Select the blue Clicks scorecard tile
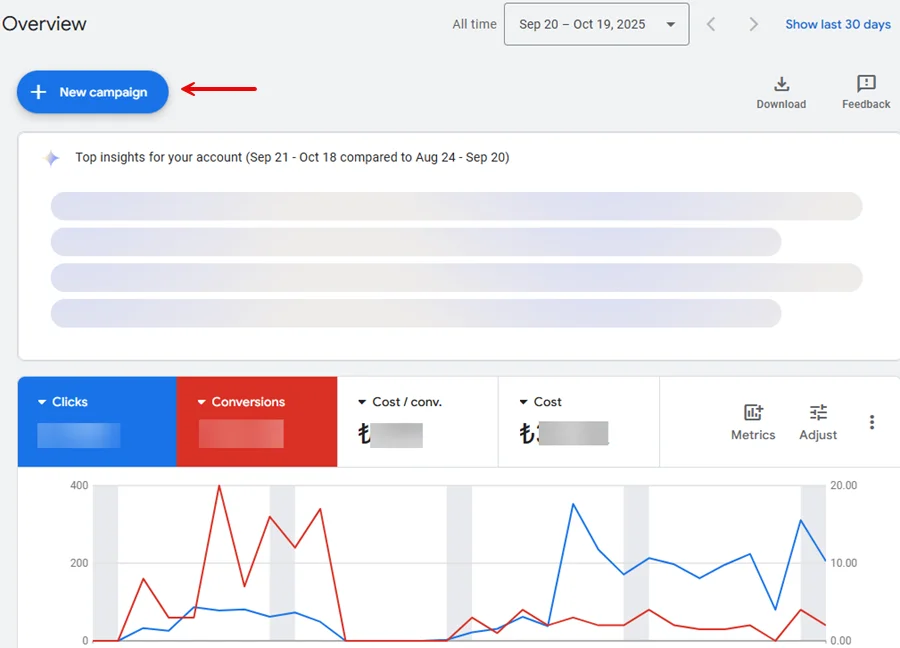 (x=96, y=422)
